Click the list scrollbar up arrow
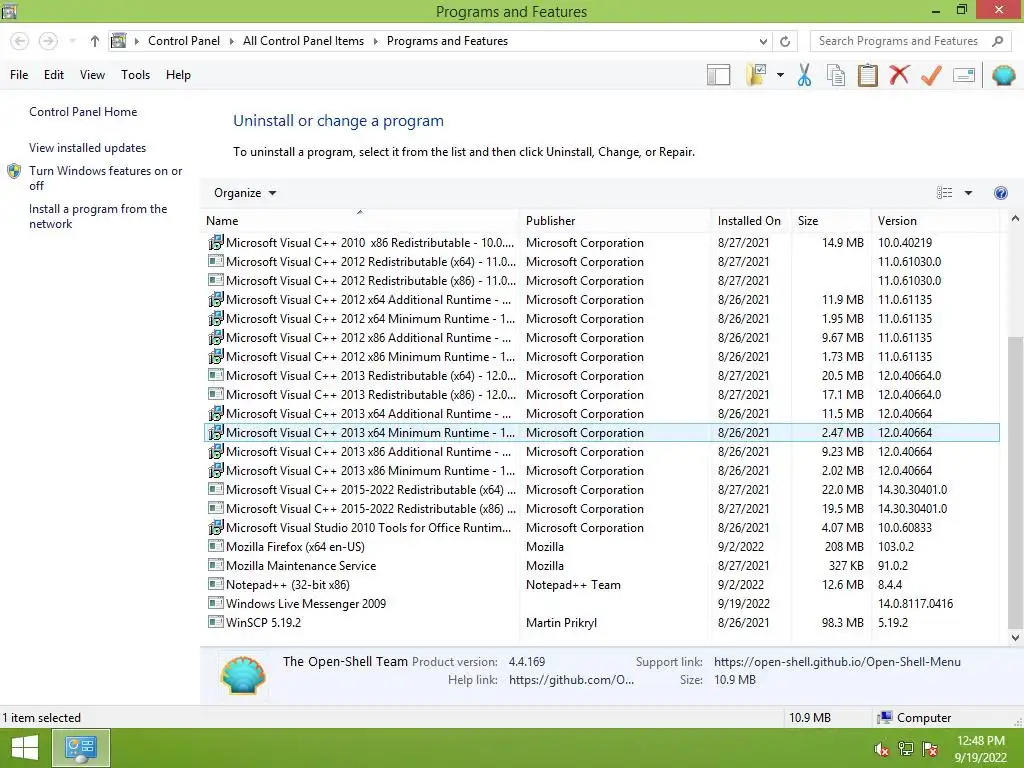Image resolution: width=1024 pixels, height=768 pixels. (1015, 219)
